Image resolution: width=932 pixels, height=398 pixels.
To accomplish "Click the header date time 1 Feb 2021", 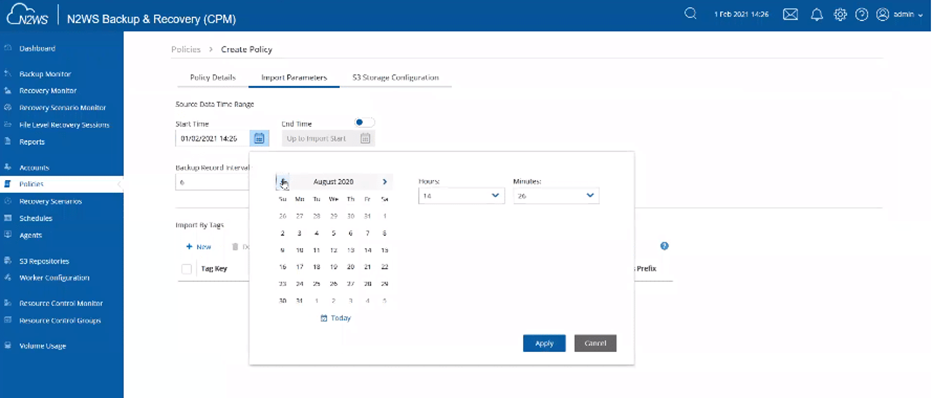I will click(742, 15).
